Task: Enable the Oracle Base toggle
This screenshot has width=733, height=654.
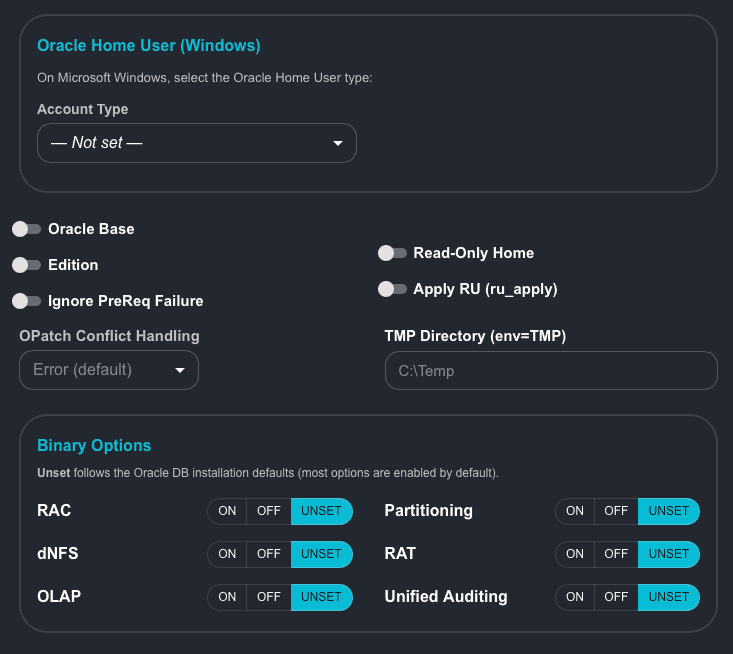Action: click(x=27, y=229)
